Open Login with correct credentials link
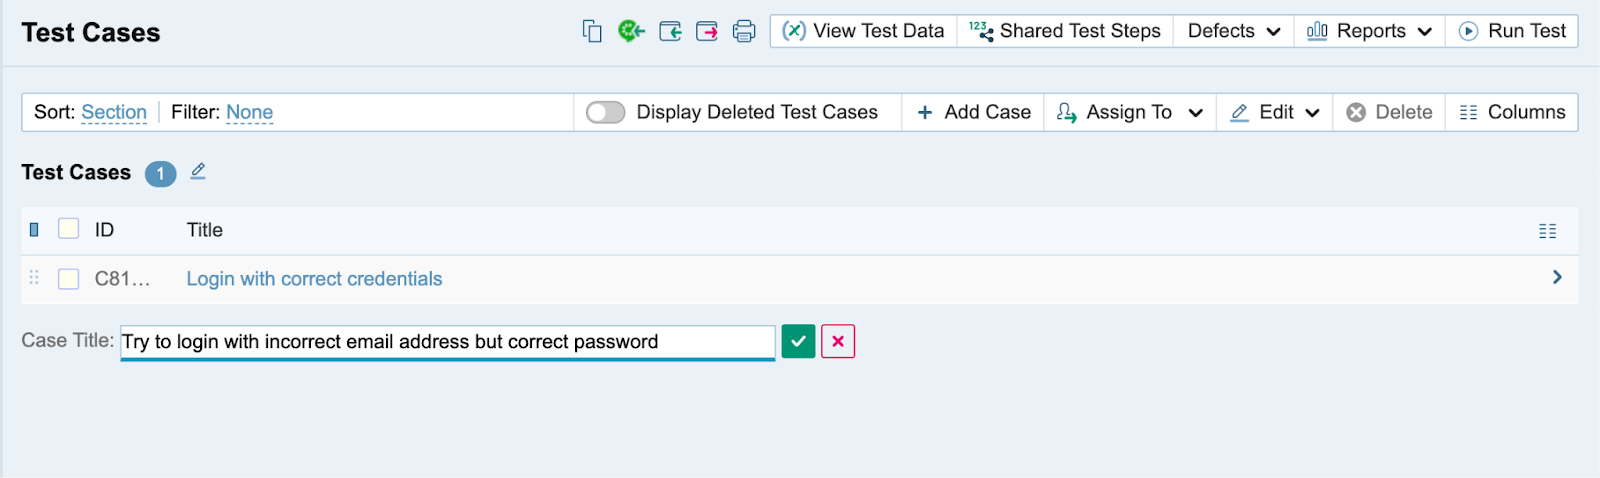 pyautogui.click(x=314, y=279)
